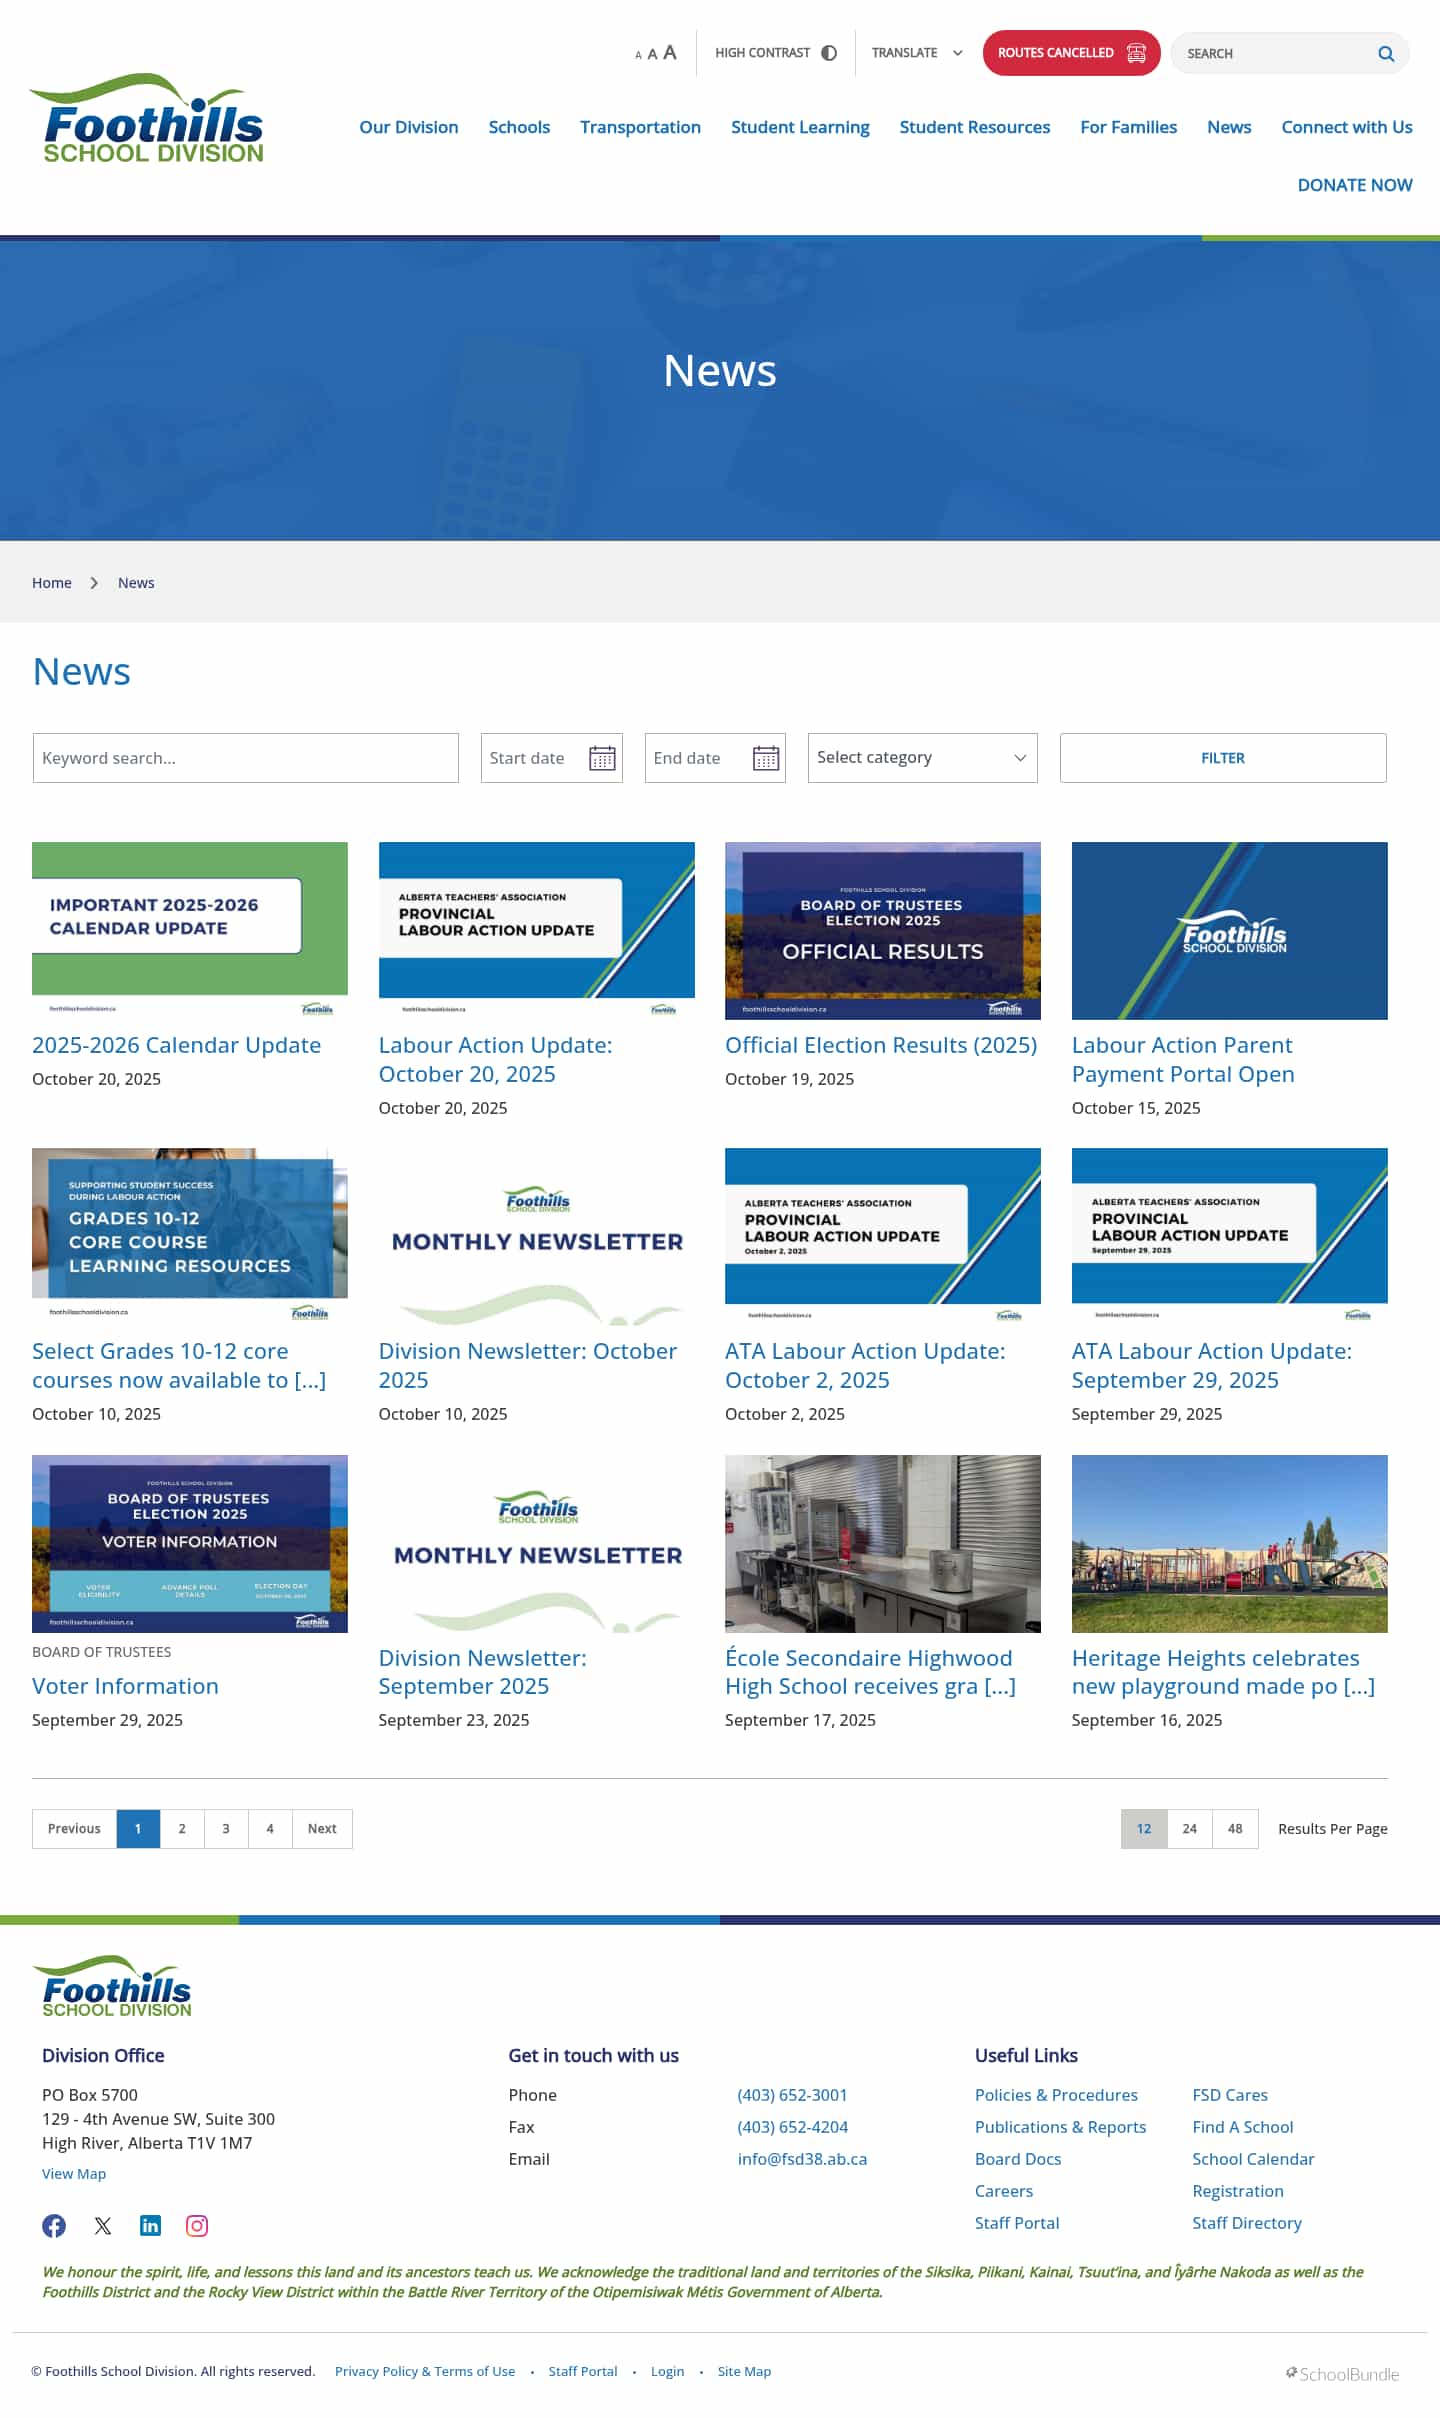Open the Schools menu
The image size is (1440, 2418).
pos(519,127)
